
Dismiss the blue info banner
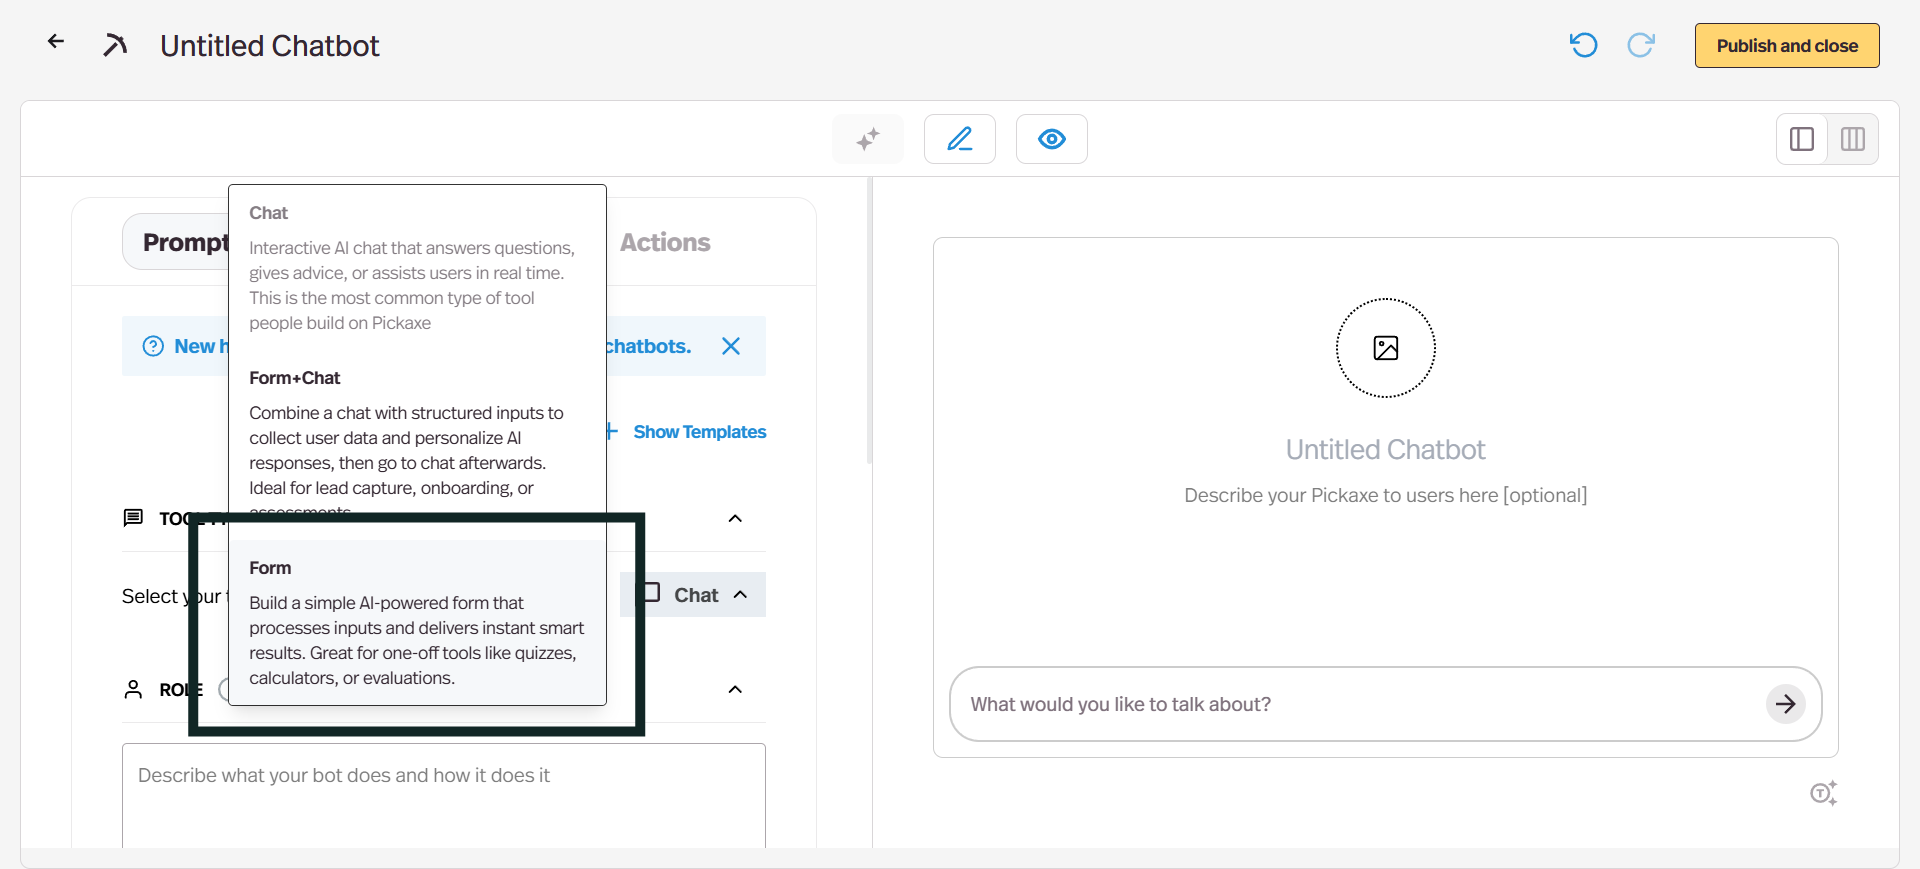click(731, 346)
